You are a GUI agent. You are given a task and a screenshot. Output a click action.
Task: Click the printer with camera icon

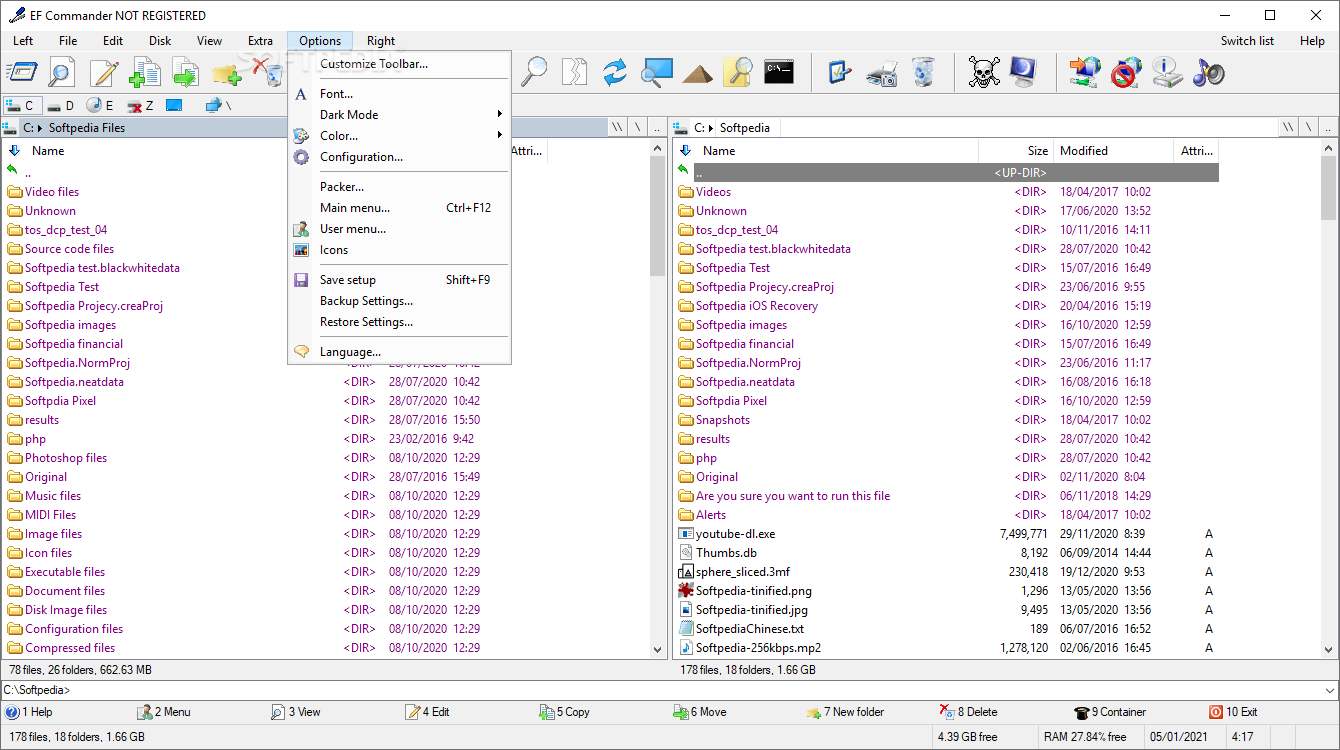(882, 72)
